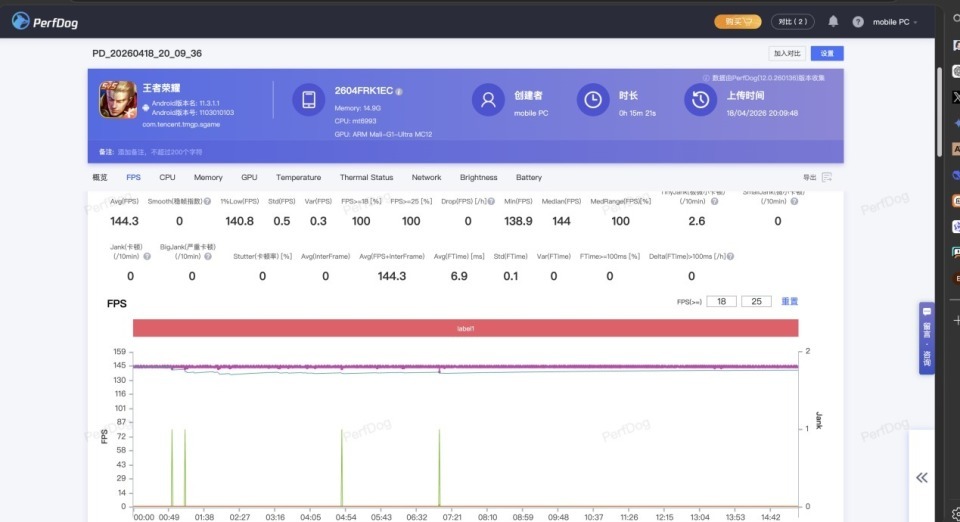This screenshot has height=522, width=960.
Task: Click the FPS threshold field showing 18
Action: (x=721, y=301)
